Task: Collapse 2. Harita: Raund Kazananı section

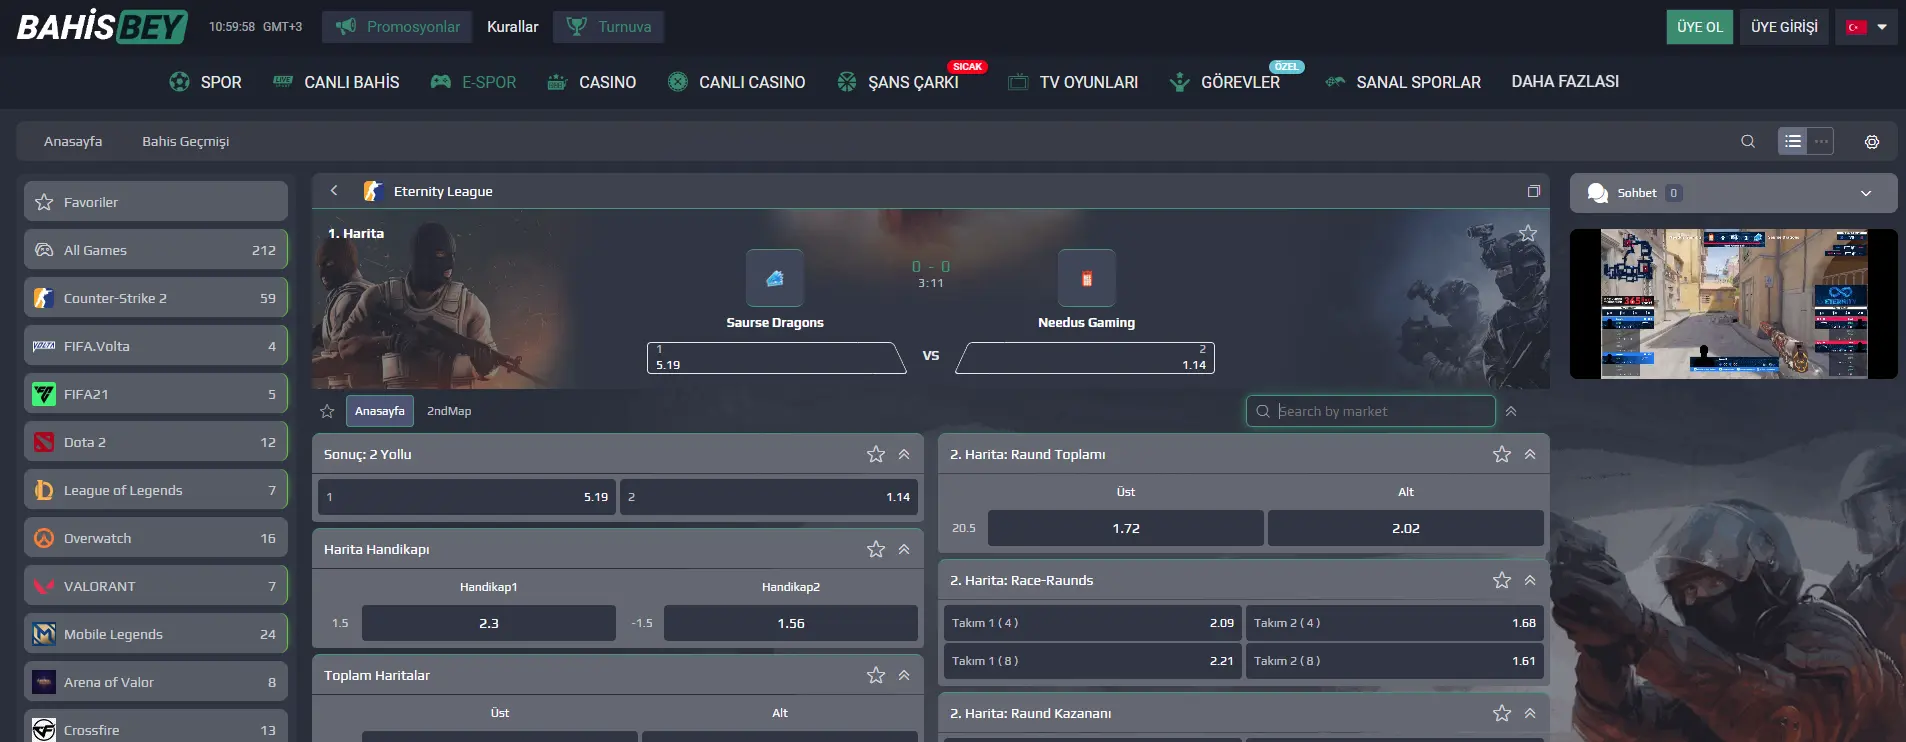Action: tap(1530, 713)
